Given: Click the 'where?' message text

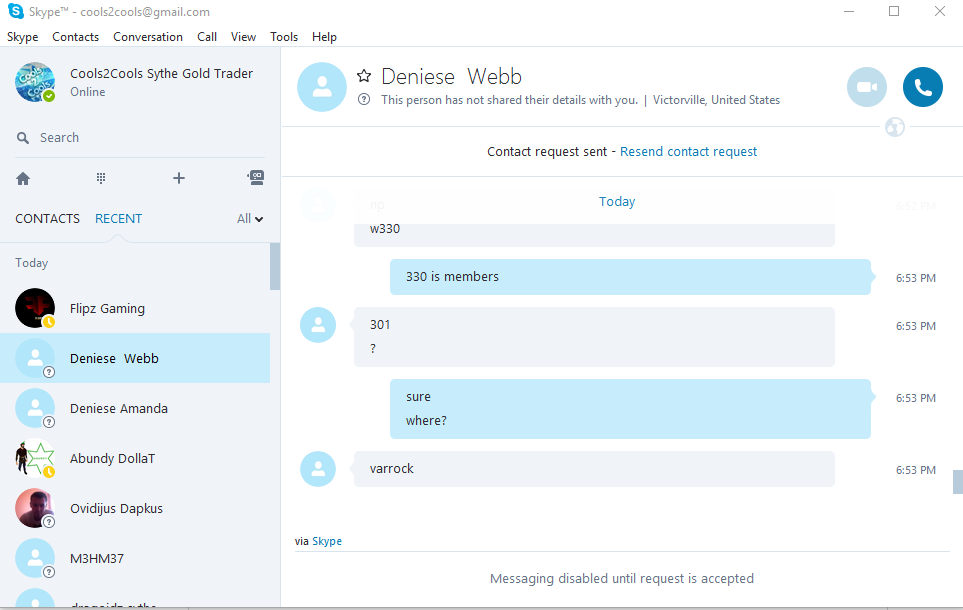Looking at the screenshot, I should [x=426, y=421].
